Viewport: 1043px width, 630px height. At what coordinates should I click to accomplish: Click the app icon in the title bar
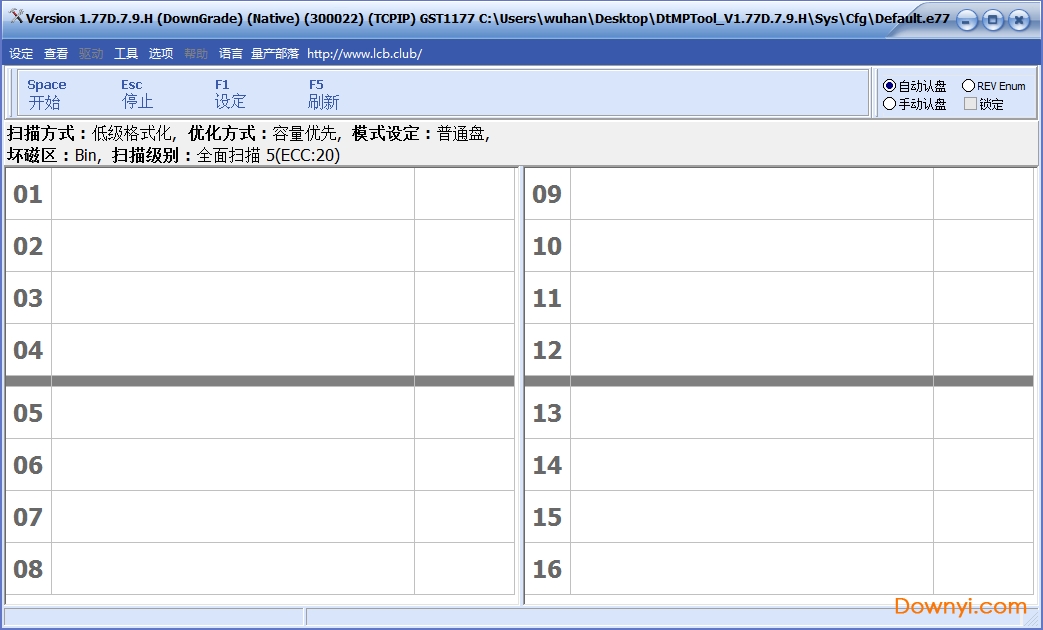(x=15, y=18)
